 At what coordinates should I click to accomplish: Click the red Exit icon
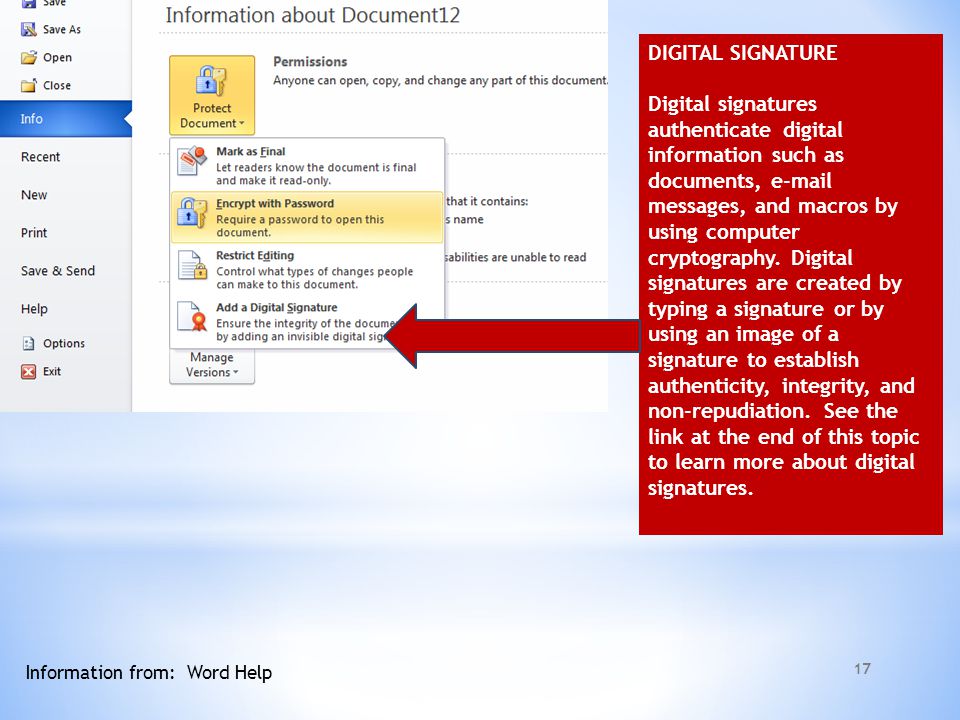29,372
